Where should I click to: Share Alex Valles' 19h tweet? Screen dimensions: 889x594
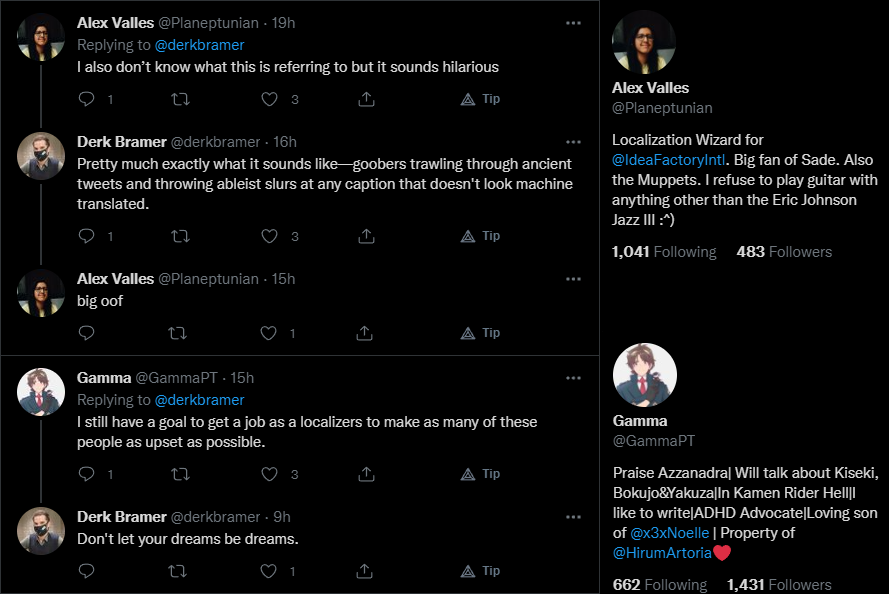point(366,99)
